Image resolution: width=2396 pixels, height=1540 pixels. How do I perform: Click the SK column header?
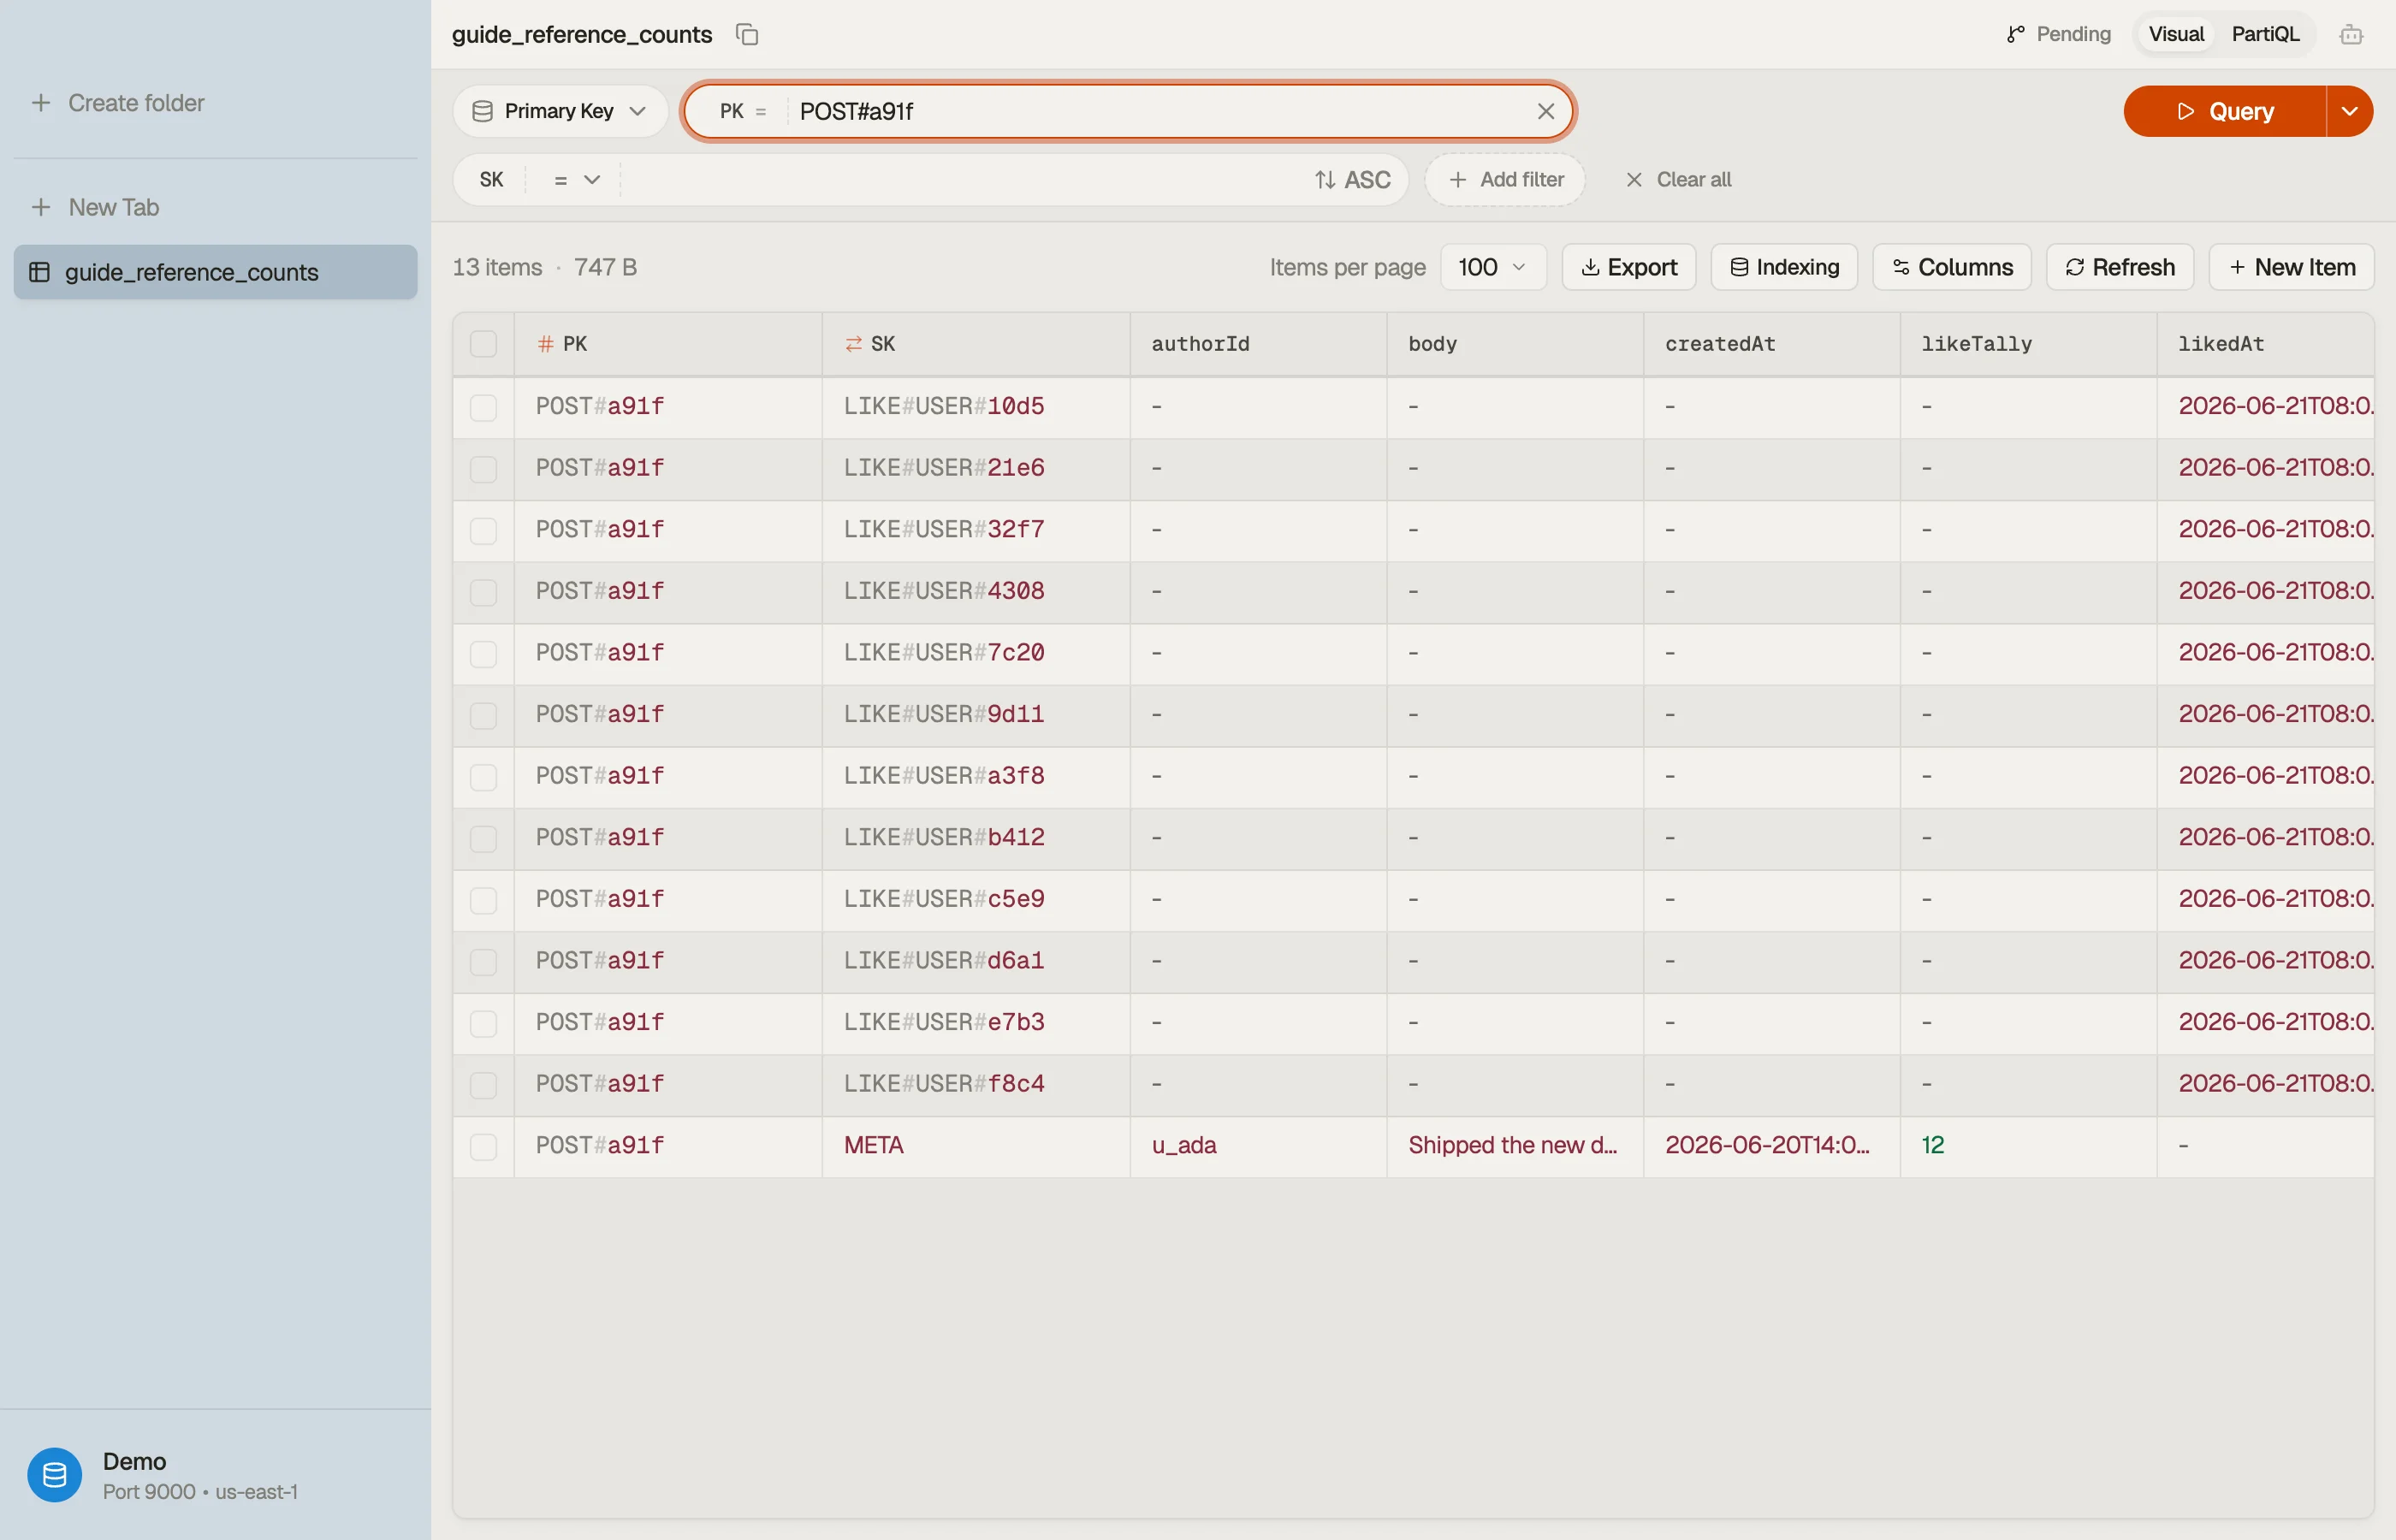coord(976,344)
